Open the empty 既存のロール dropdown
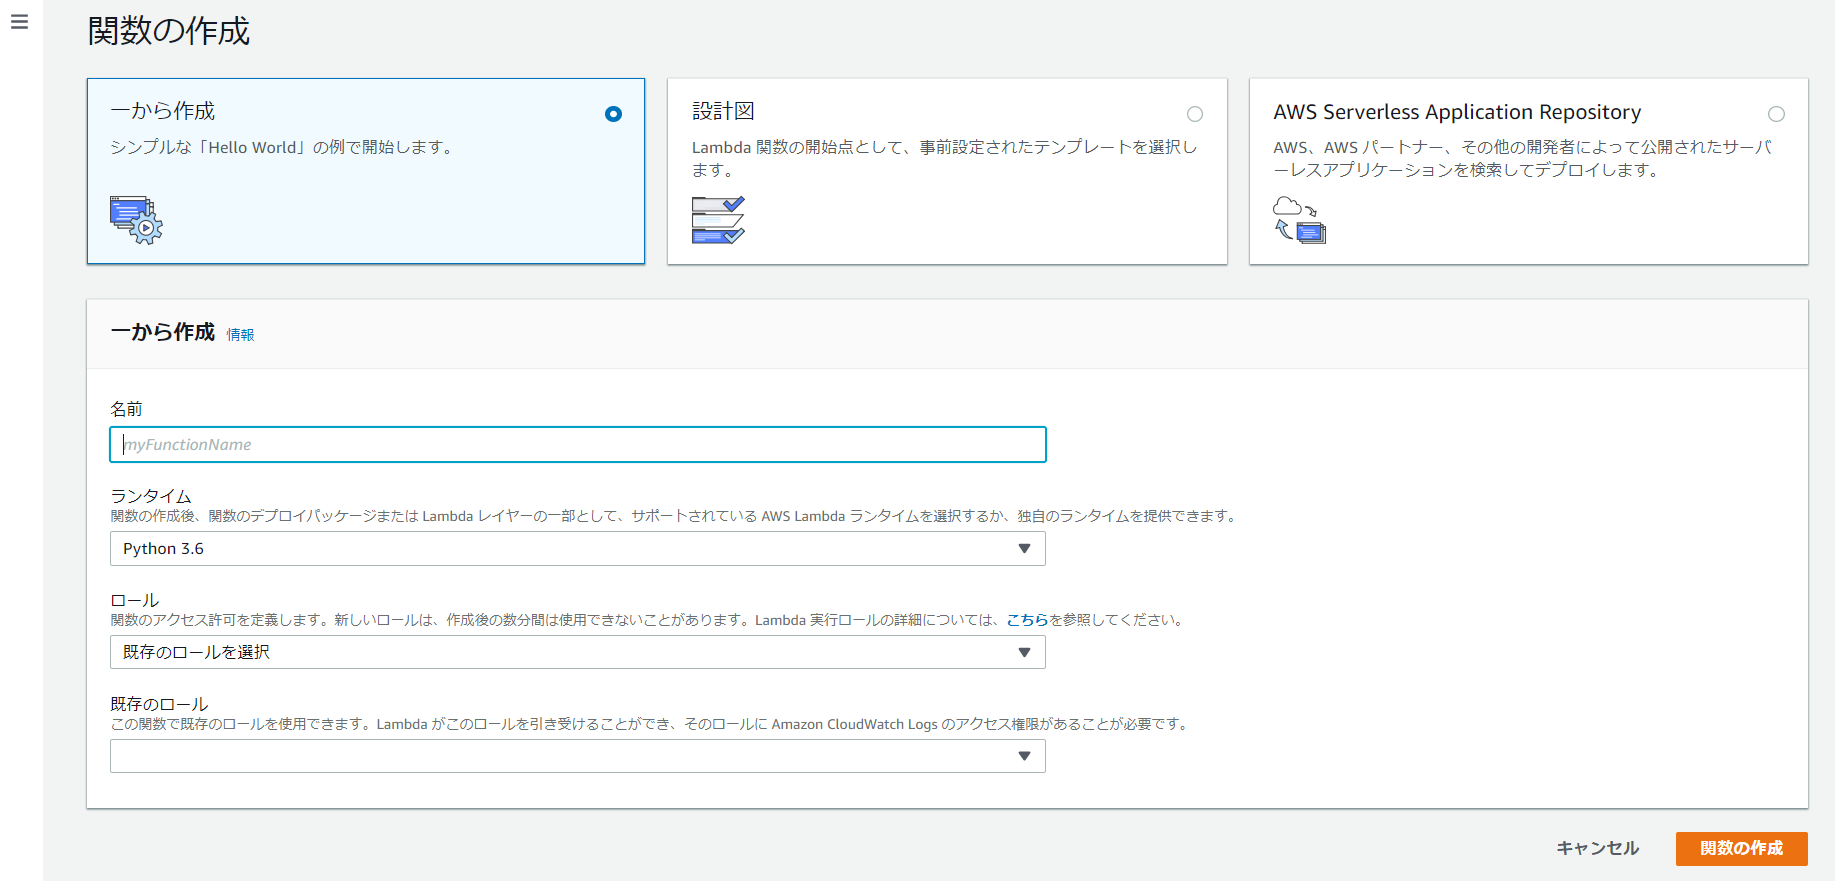Screen dimensions: 1835x881 (x=576, y=756)
